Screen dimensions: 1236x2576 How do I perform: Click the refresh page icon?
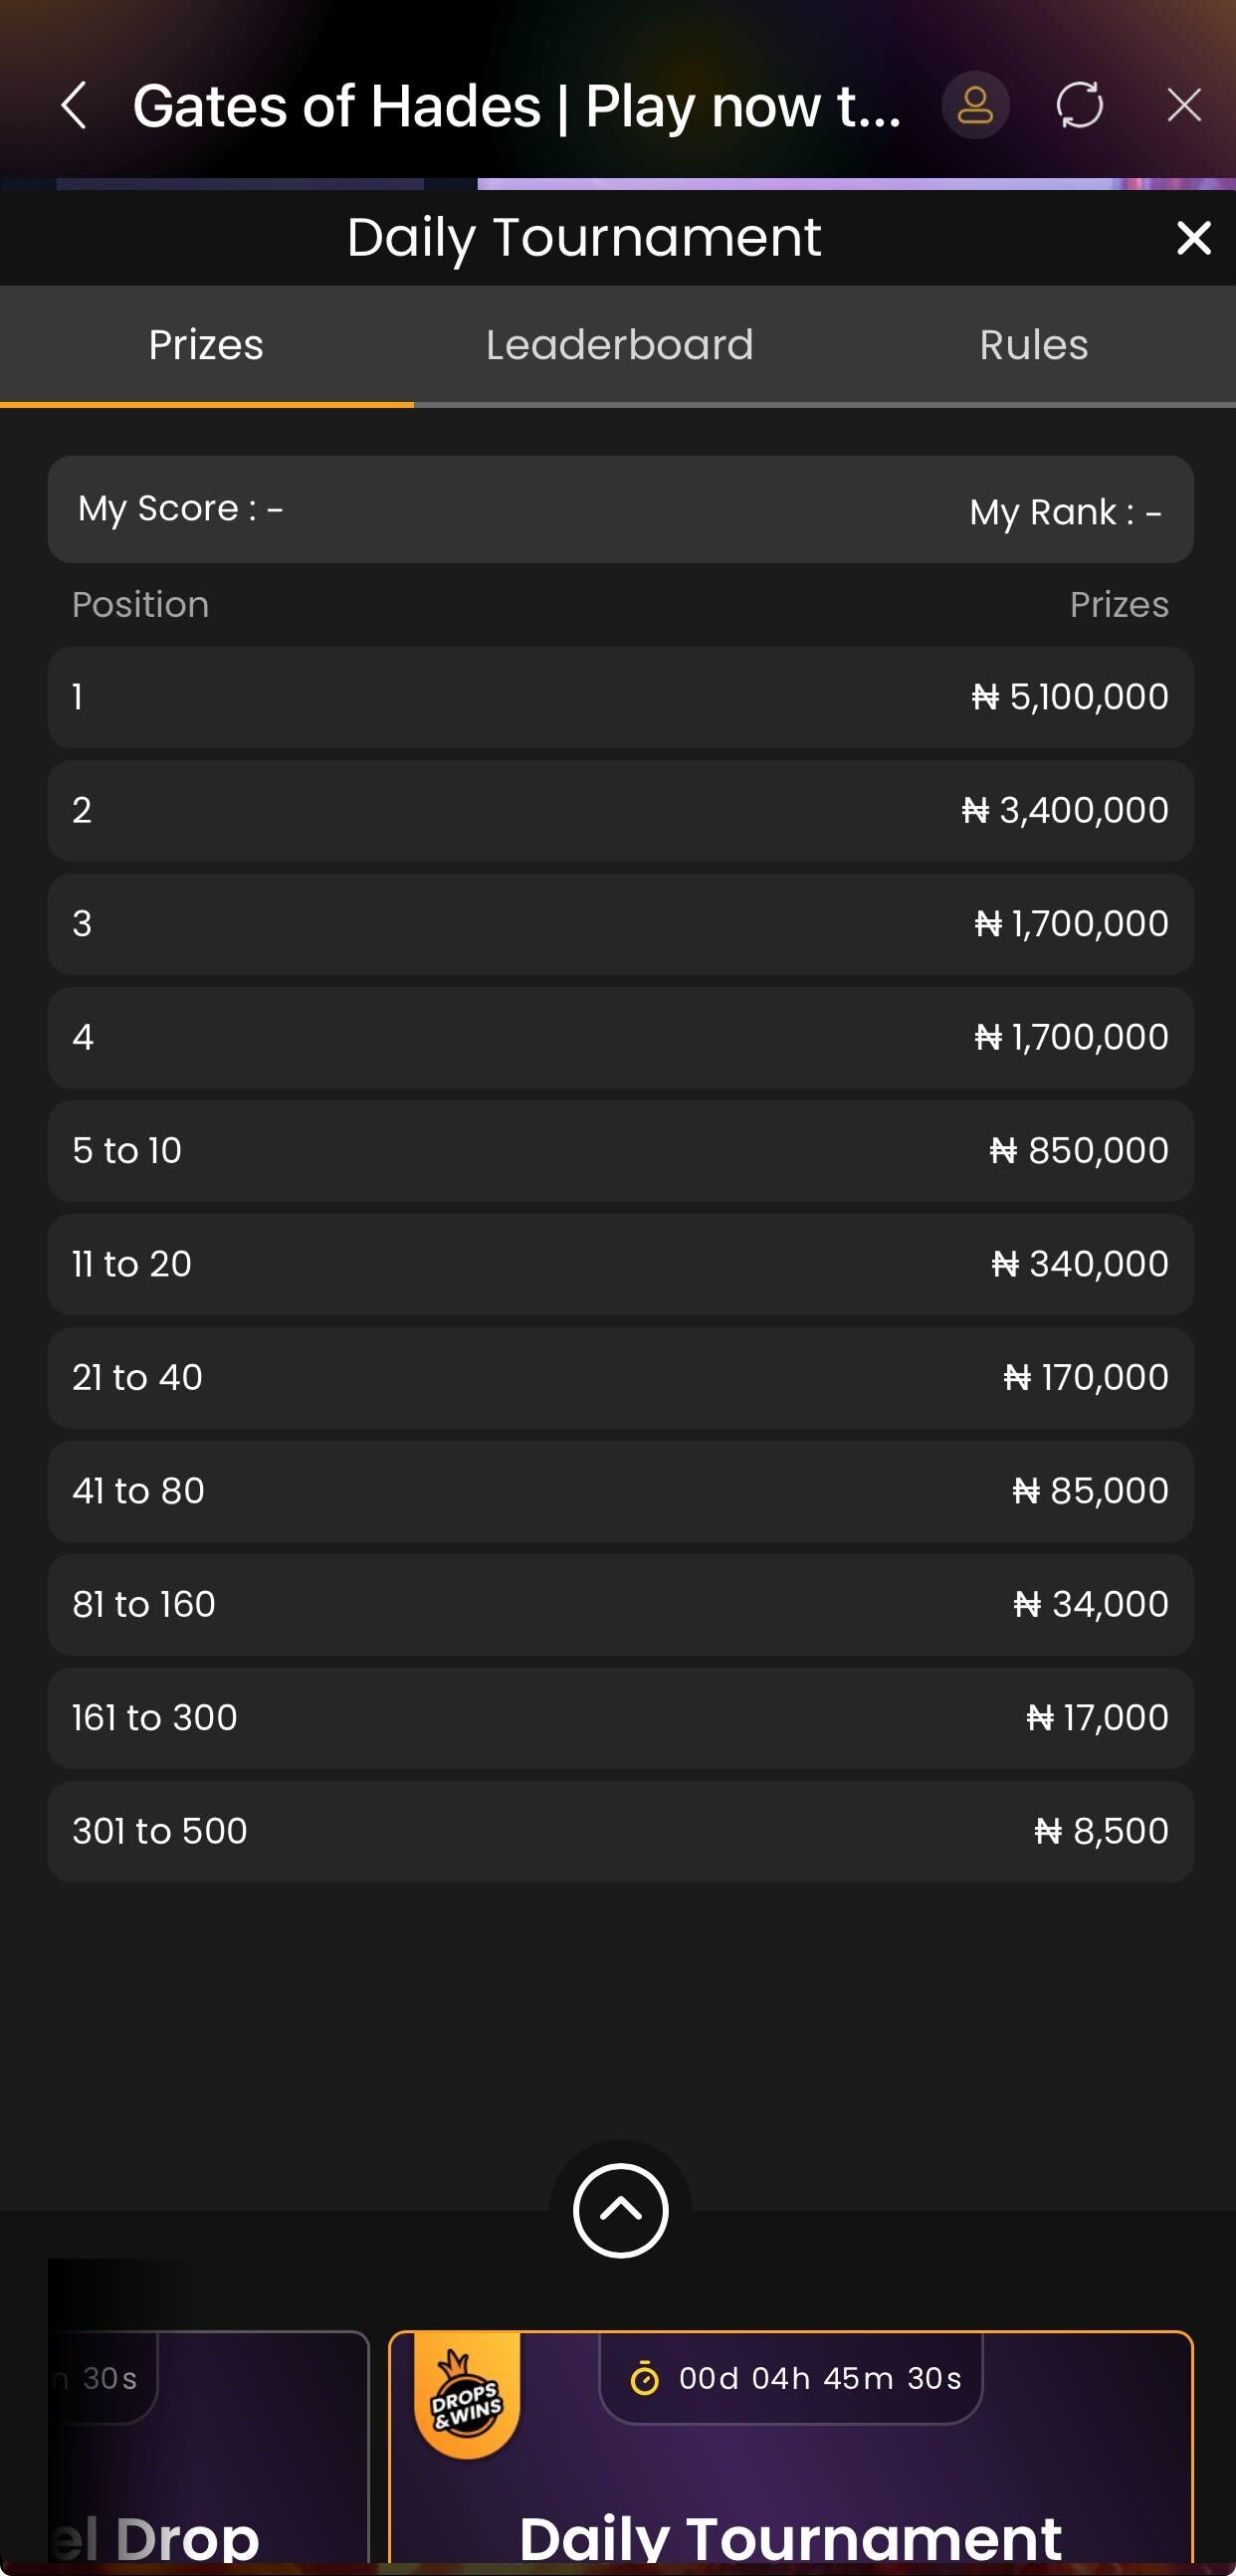click(1080, 105)
